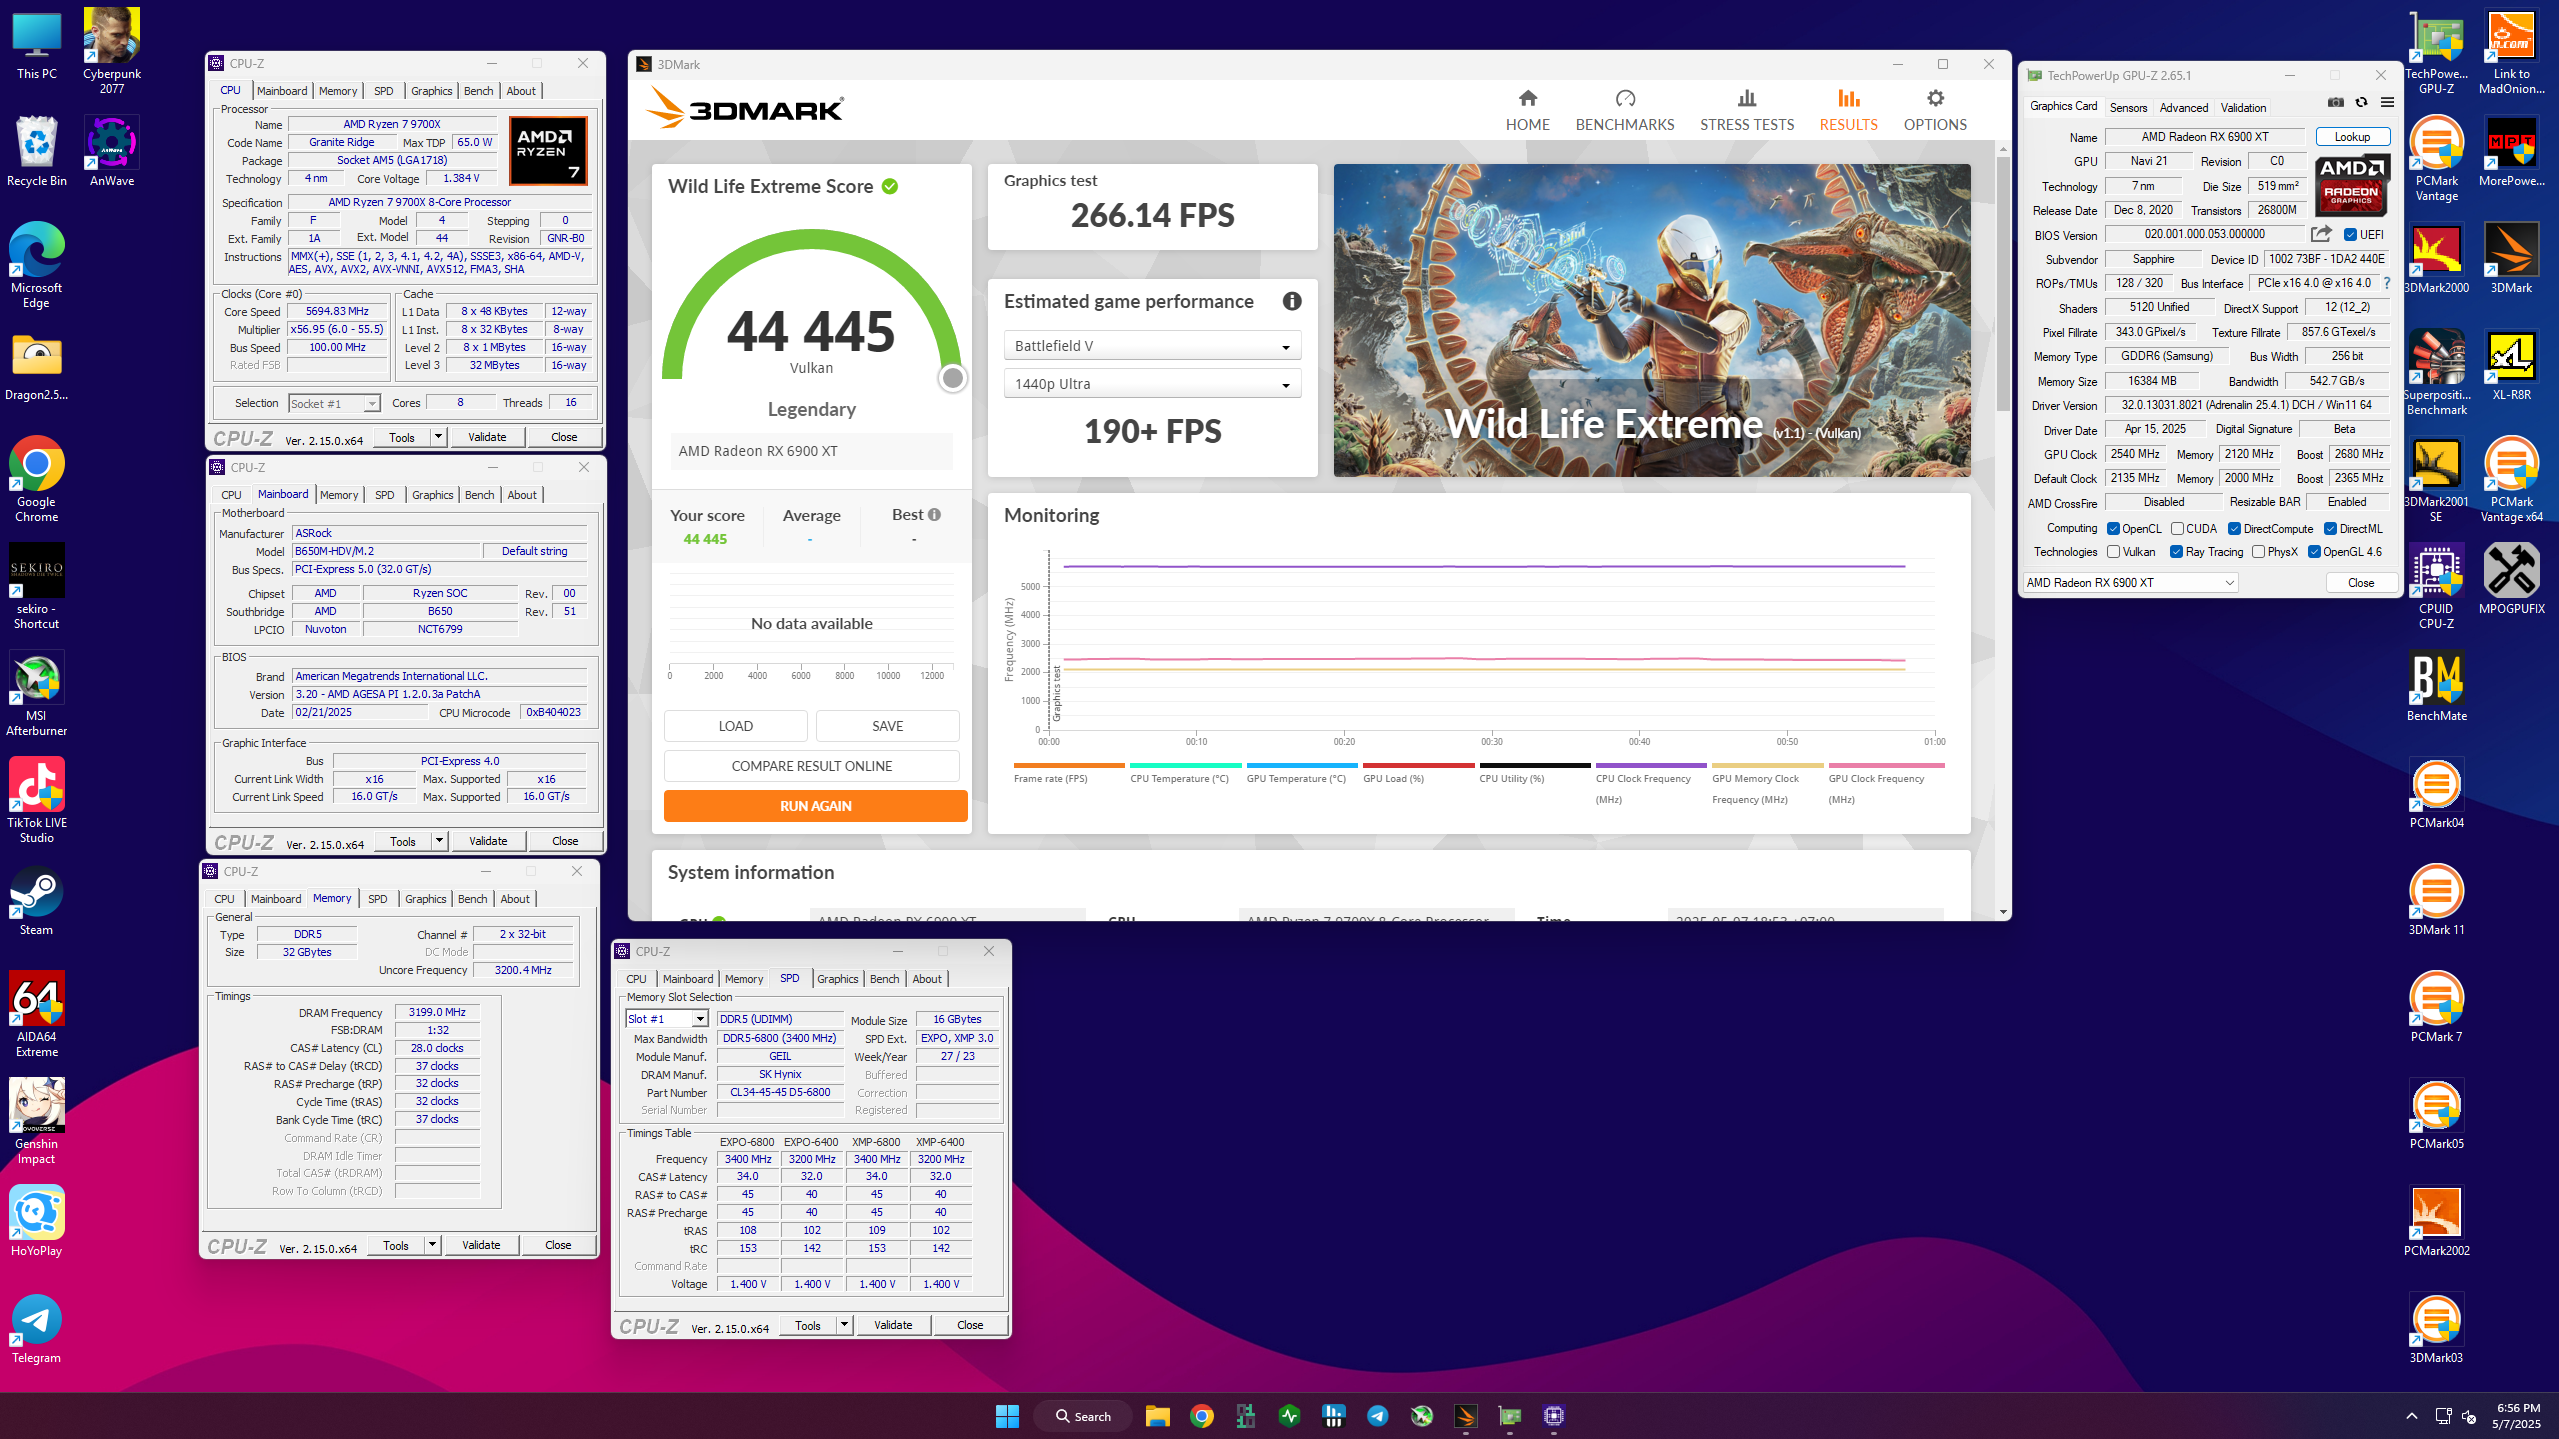Open 3DMark Options gear icon
Image resolution: width=2559 pixels, height=1439 pixels.
[1935, 98]
